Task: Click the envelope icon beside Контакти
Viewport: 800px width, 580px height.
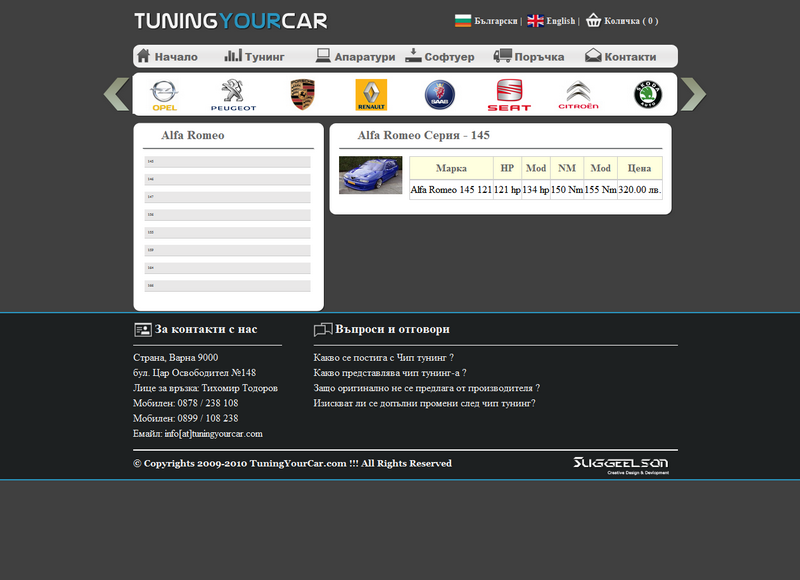Action: point(593,56)
